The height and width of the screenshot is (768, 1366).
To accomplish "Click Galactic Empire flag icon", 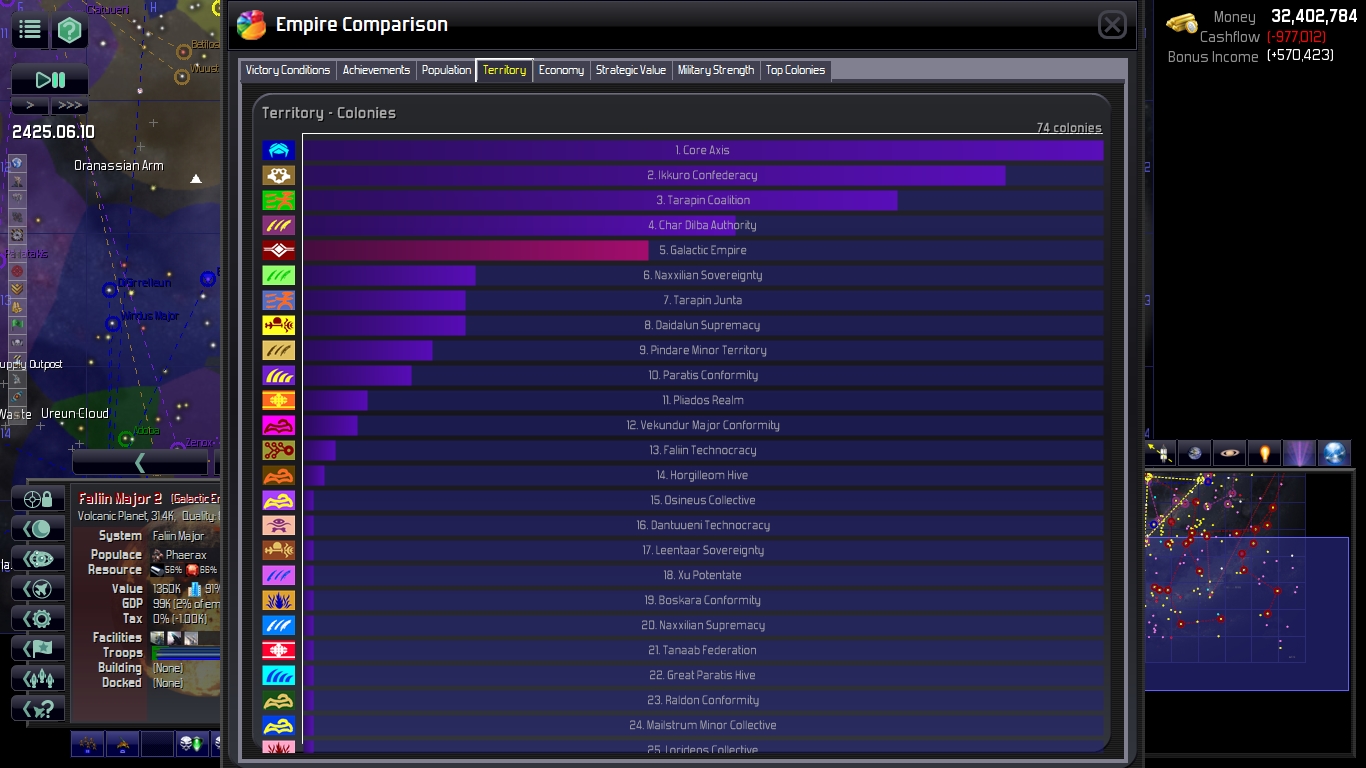I will pos(279,250).
